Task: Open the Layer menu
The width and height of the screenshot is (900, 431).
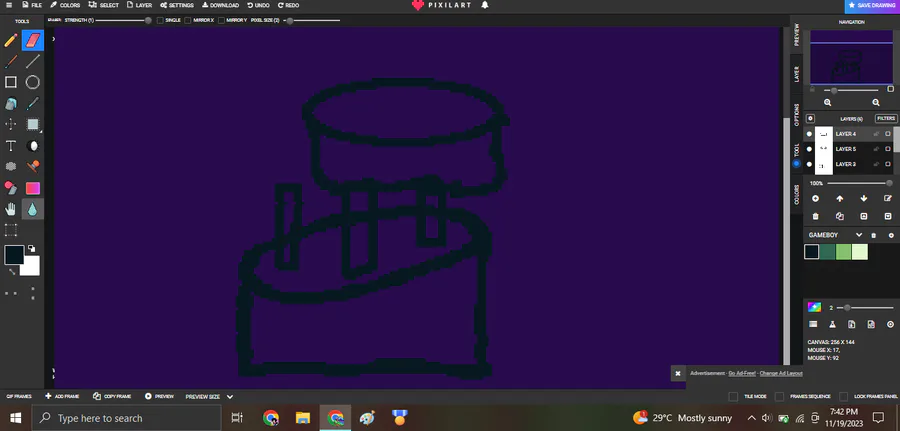Action: click(x=139, y=5)
